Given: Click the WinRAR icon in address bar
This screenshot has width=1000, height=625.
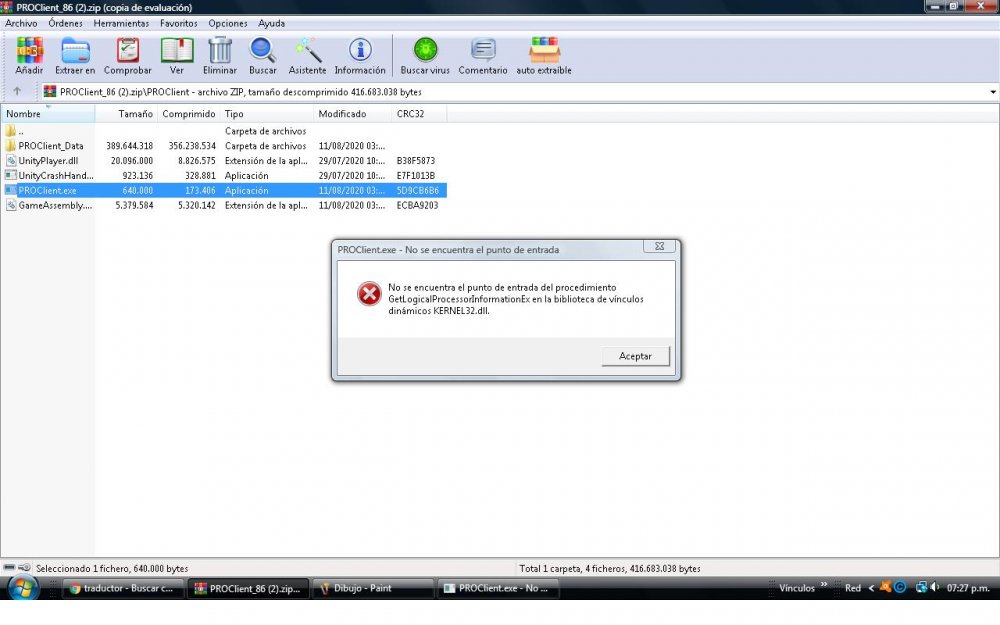Looking at the screenshot, I should [50, 91].
